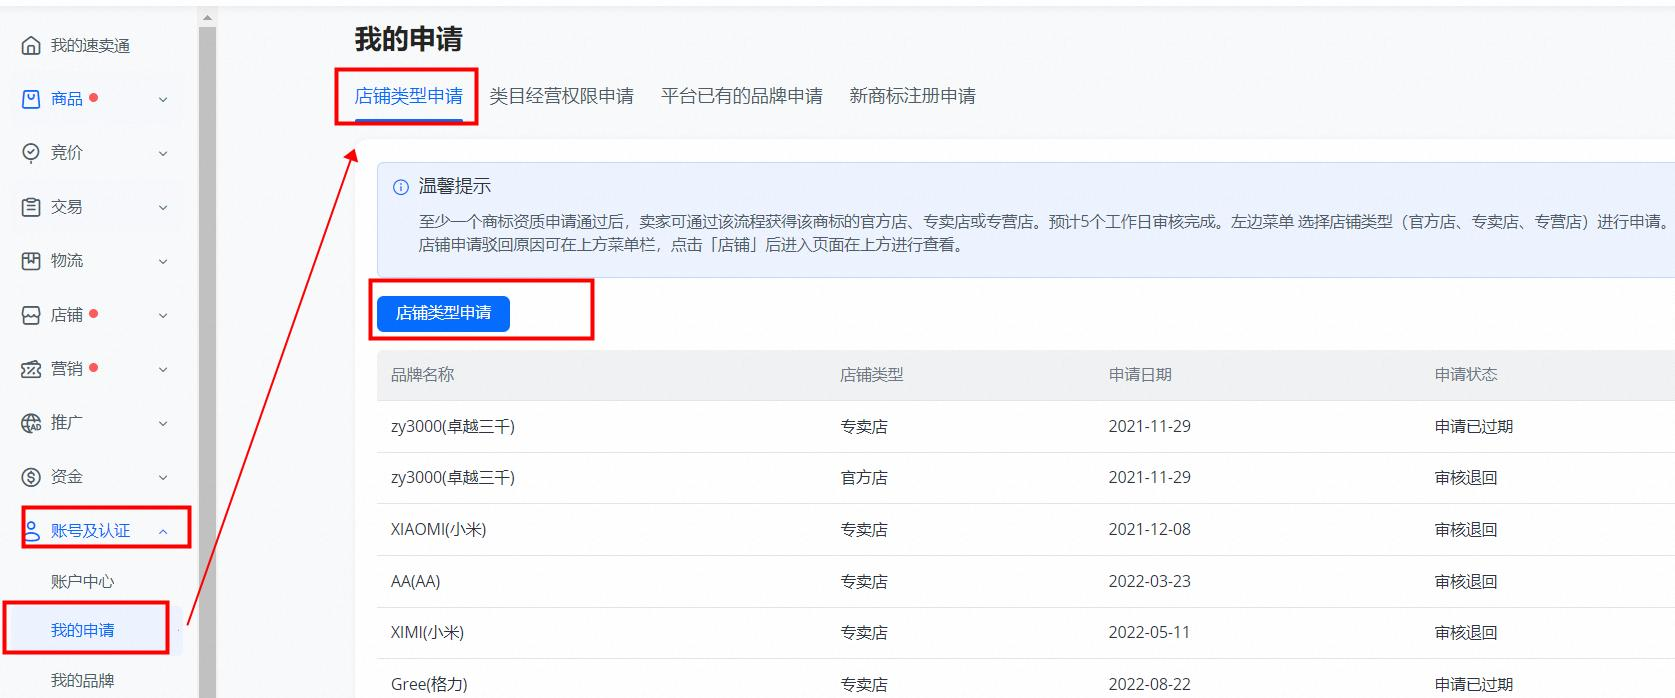This screenshot has width=1675, height=698.
Task: Switch to the 平台已有的品牌申请 tab
Action: click(741, 96)
